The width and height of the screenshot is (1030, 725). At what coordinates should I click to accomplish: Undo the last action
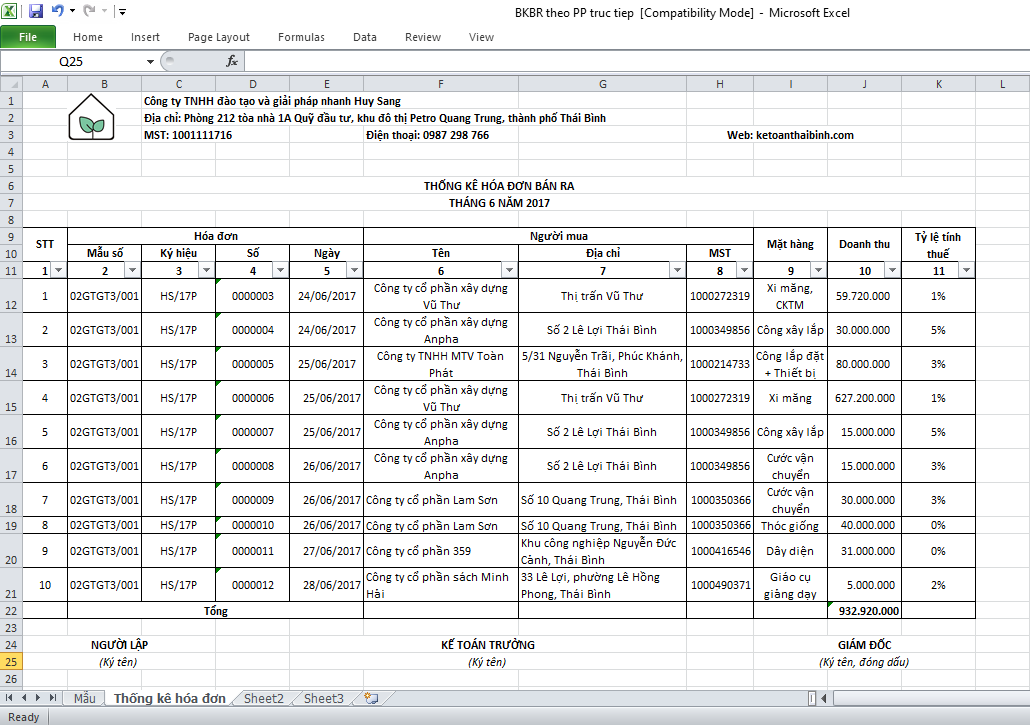tap(57, 11)
